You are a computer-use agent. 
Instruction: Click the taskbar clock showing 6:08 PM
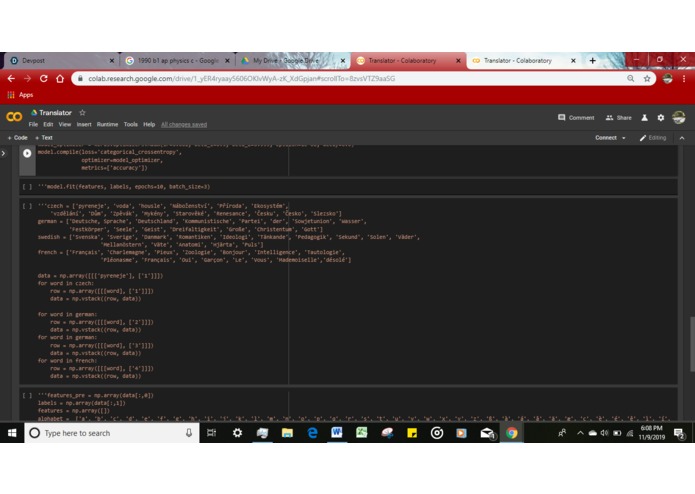(652, 433)
